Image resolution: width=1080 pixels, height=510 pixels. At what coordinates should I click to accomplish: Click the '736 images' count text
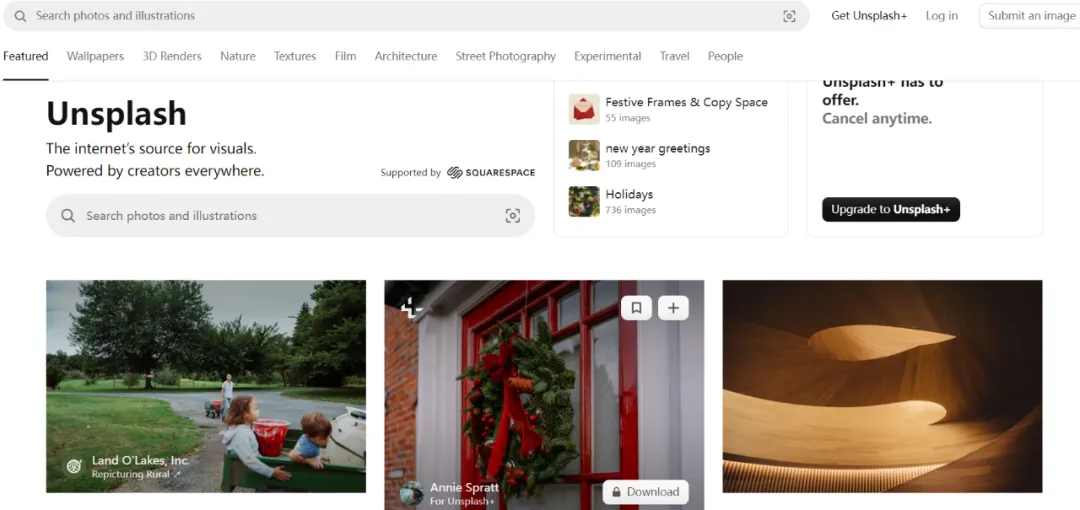(630, 210)
